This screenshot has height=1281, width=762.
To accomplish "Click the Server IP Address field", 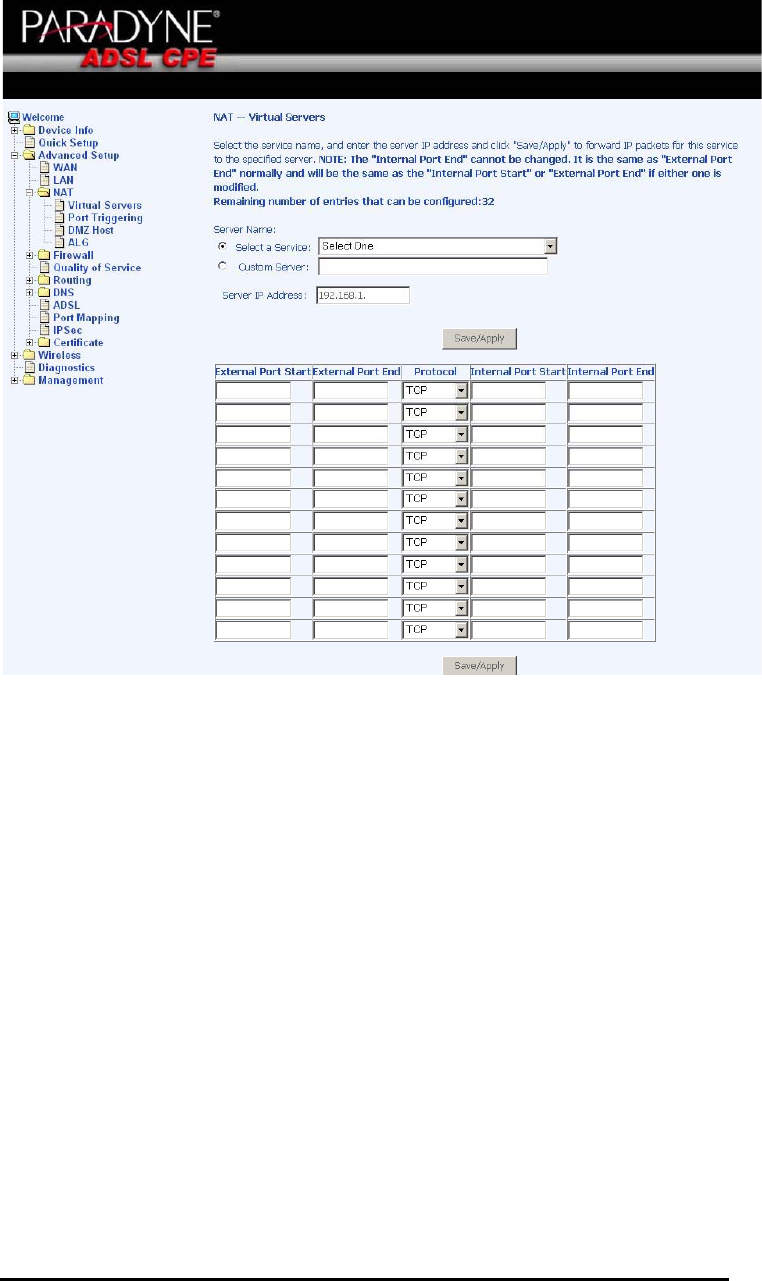I will tap(363, 295).
